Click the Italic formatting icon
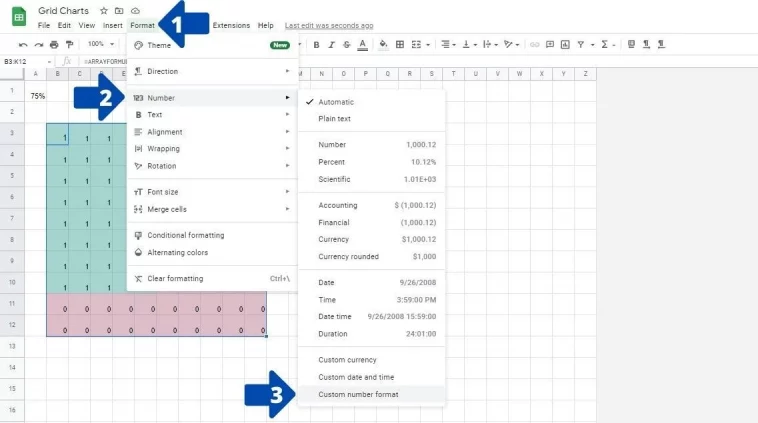The height and width of the screenshot is (423, 758). coord(332,44)
